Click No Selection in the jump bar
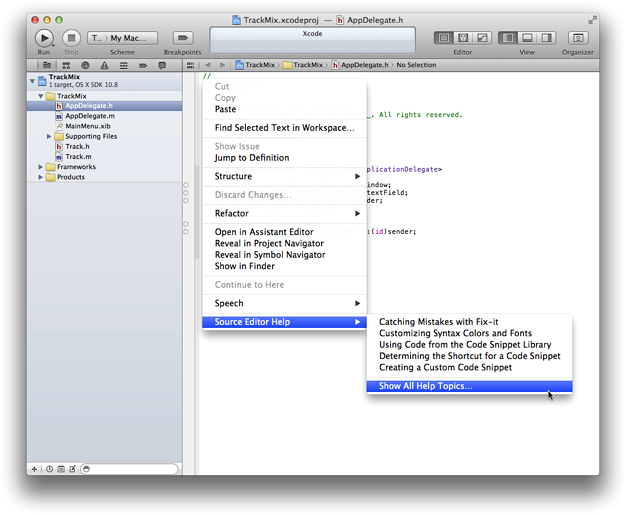The width and height of the screenshot is (626, 515). pyautogui.click(x=416, y=65)
